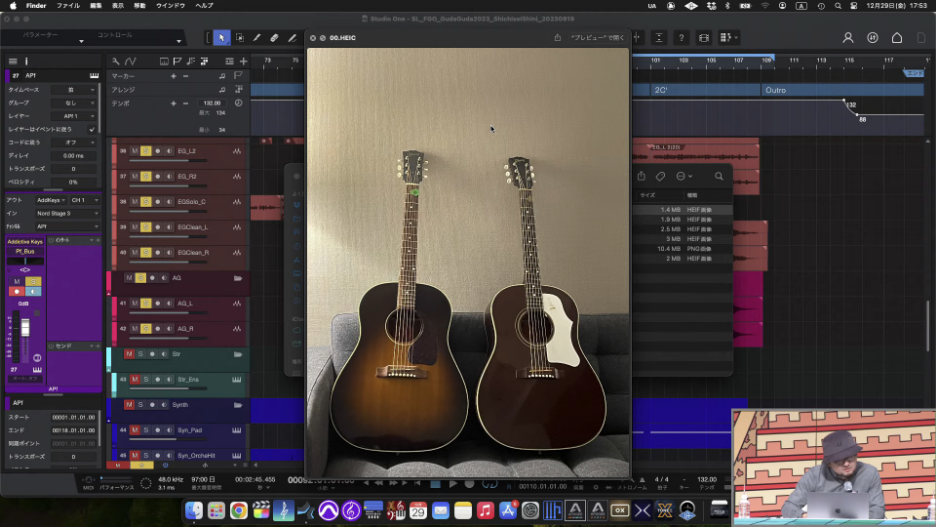The width and height of the screenshot is (936, 527).
Task: Select the Eraser tool in toolbar
Action: [275, 38]
